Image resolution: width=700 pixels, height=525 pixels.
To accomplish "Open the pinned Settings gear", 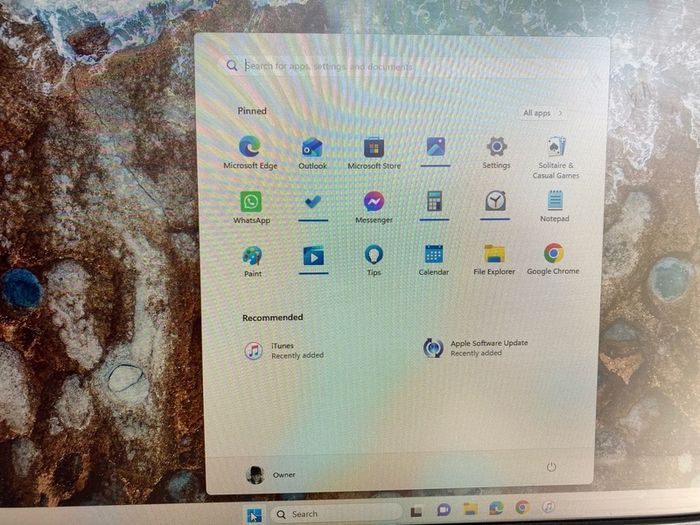I will coord(496,152).
